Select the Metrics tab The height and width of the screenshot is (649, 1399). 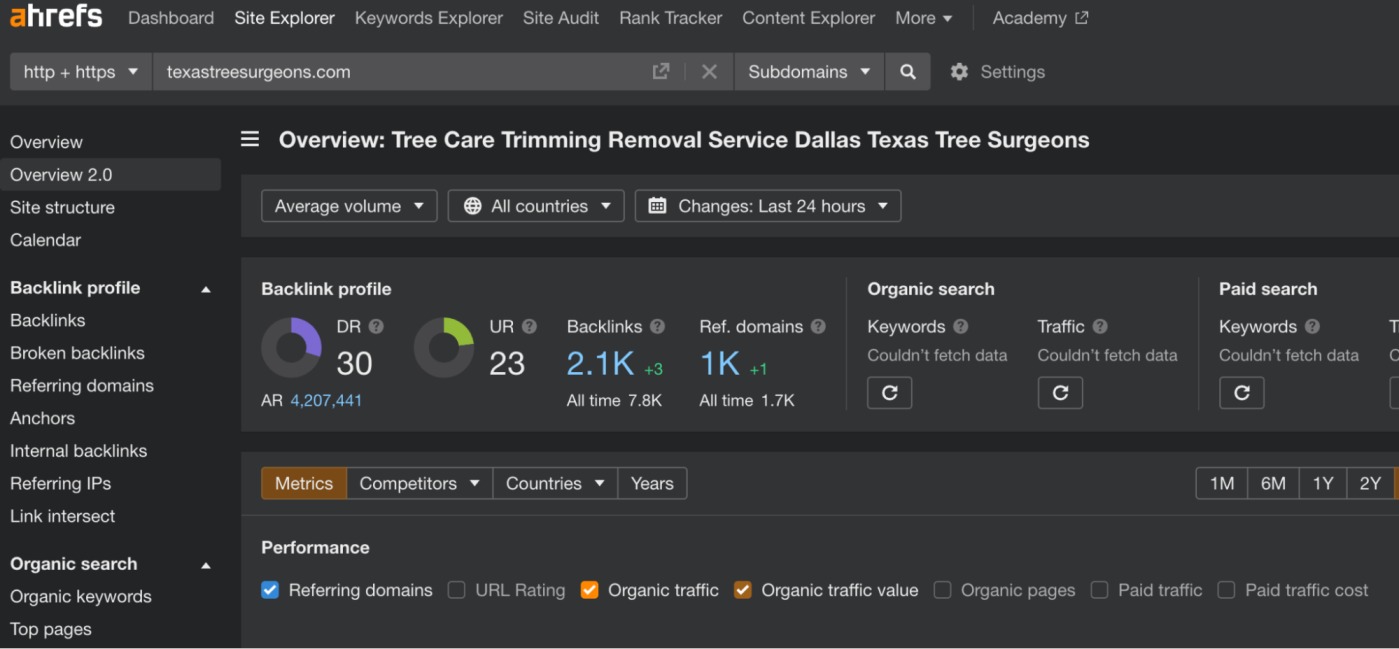tap(304, 483)
